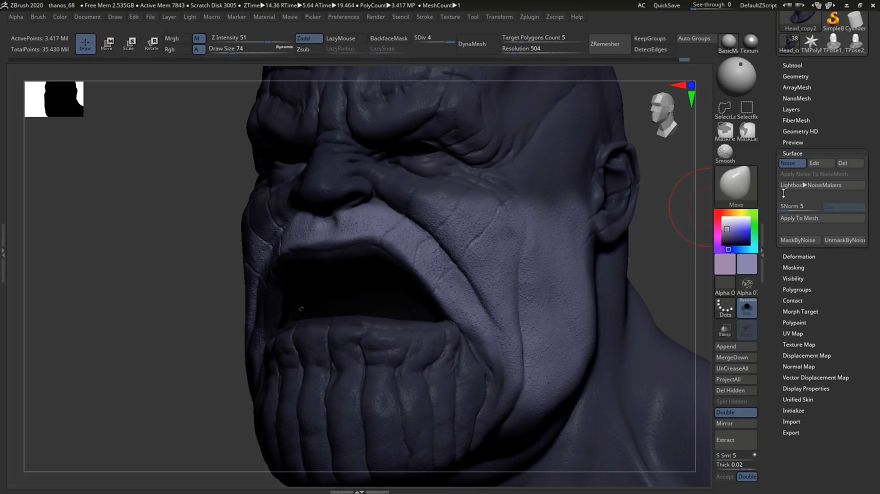880x494 pixels.
Task: Select the Move gizmo icon
Action: [x=107, y=44]
